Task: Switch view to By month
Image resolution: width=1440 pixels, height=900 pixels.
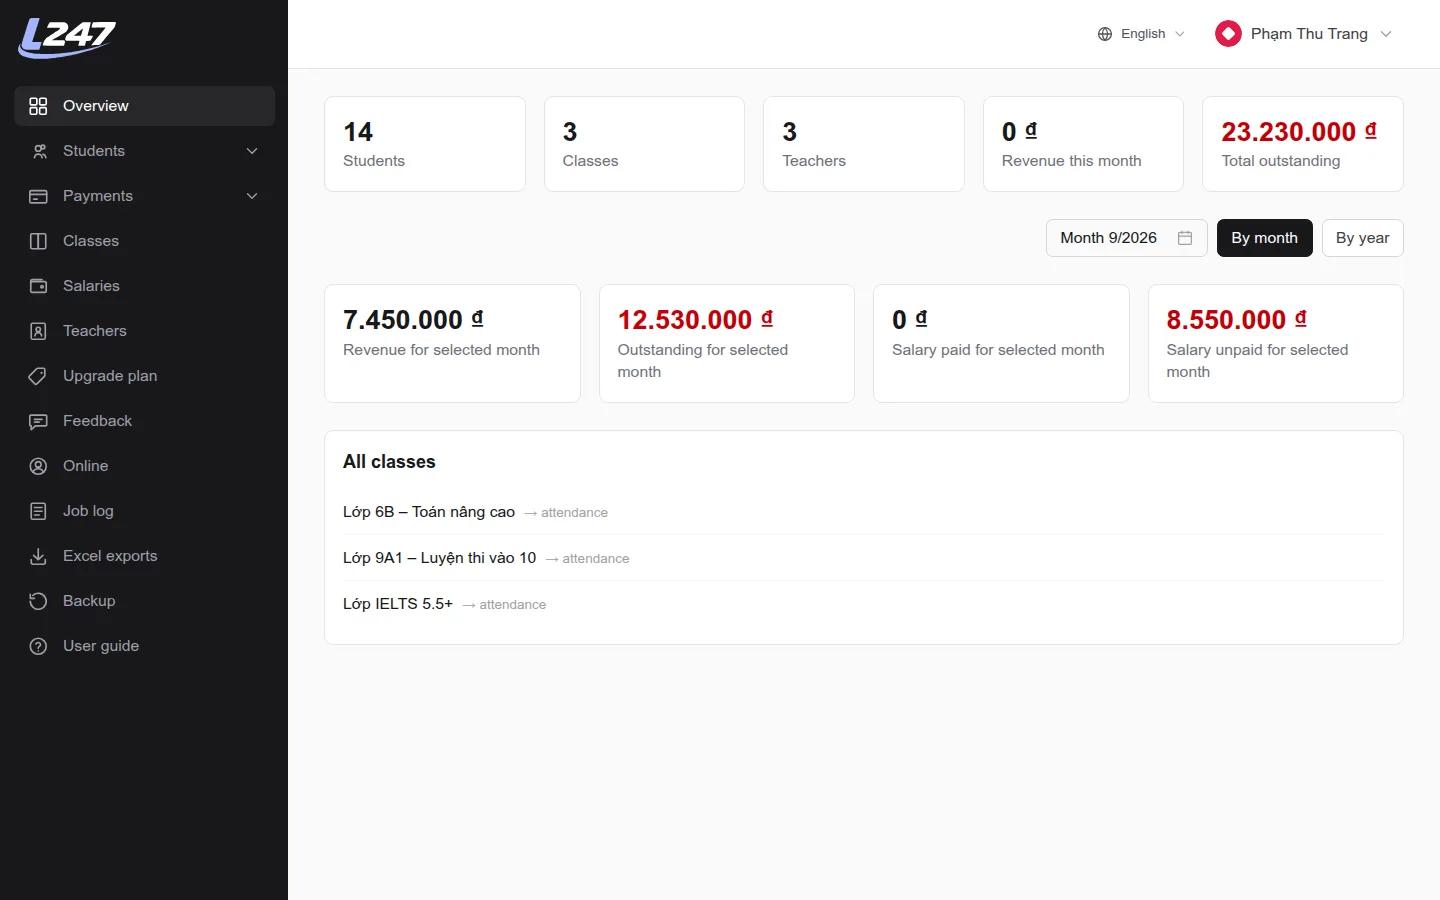Action: (x=1264, y=238)
